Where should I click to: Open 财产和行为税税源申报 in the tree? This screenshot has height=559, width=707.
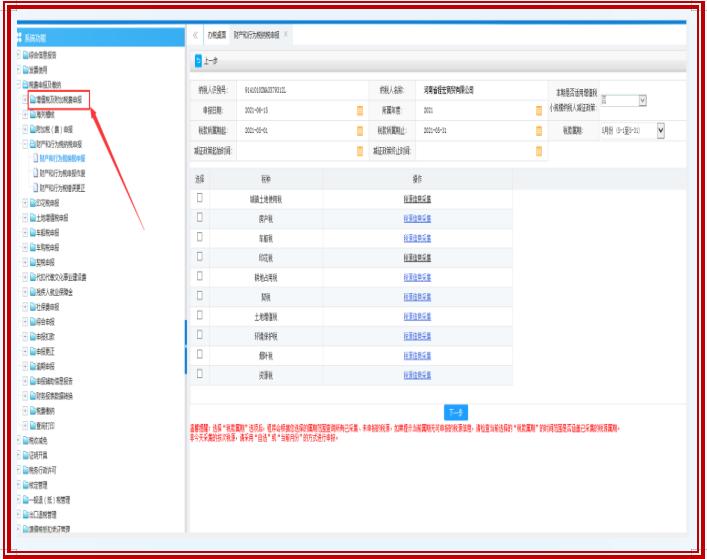(62, 158)
